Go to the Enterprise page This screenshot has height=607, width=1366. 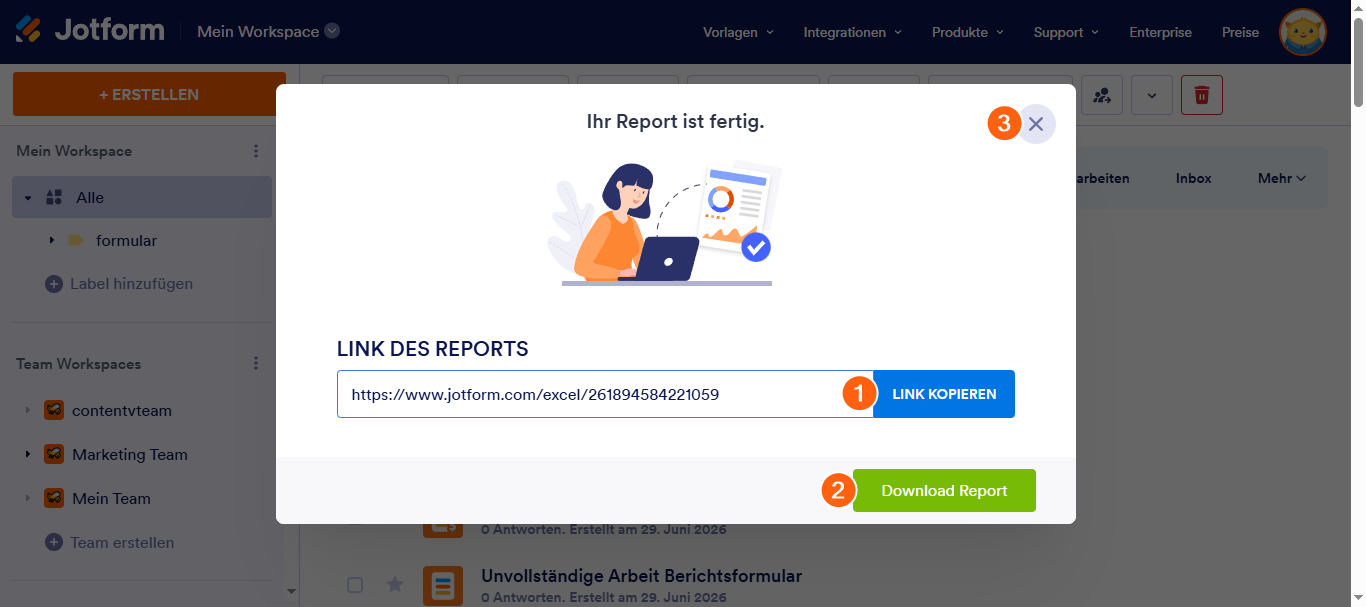[x=1160, y=32]
